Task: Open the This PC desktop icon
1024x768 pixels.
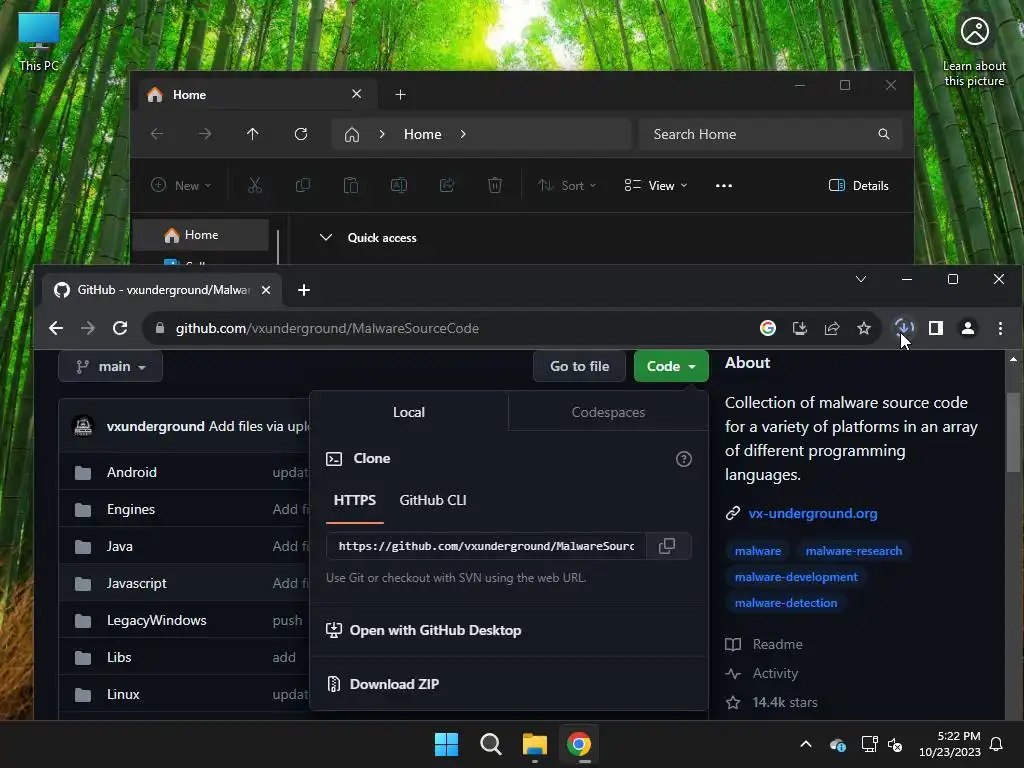Action: [x=39, y=42]
